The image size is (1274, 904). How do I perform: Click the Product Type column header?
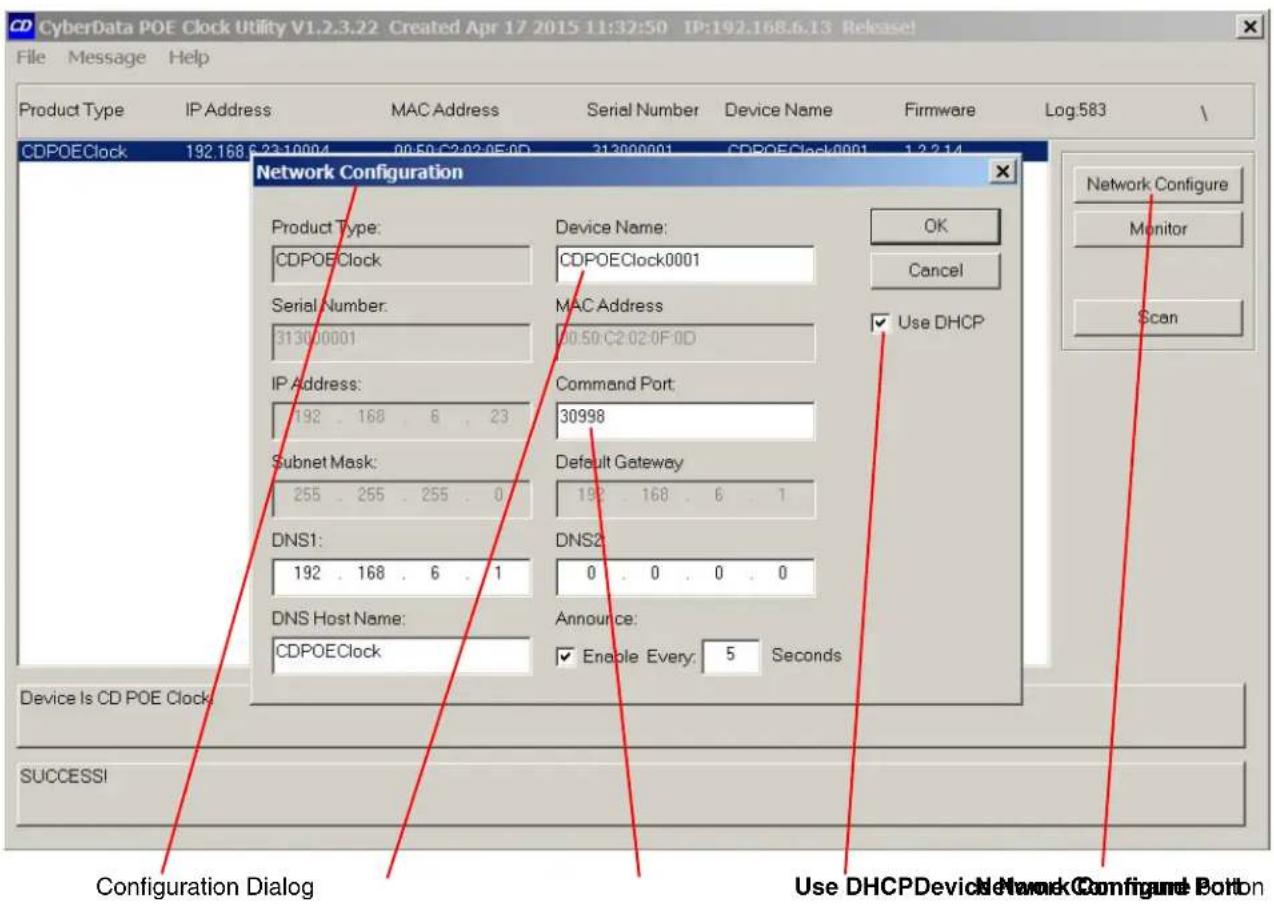pyautogui.click(x=72, y=110)
